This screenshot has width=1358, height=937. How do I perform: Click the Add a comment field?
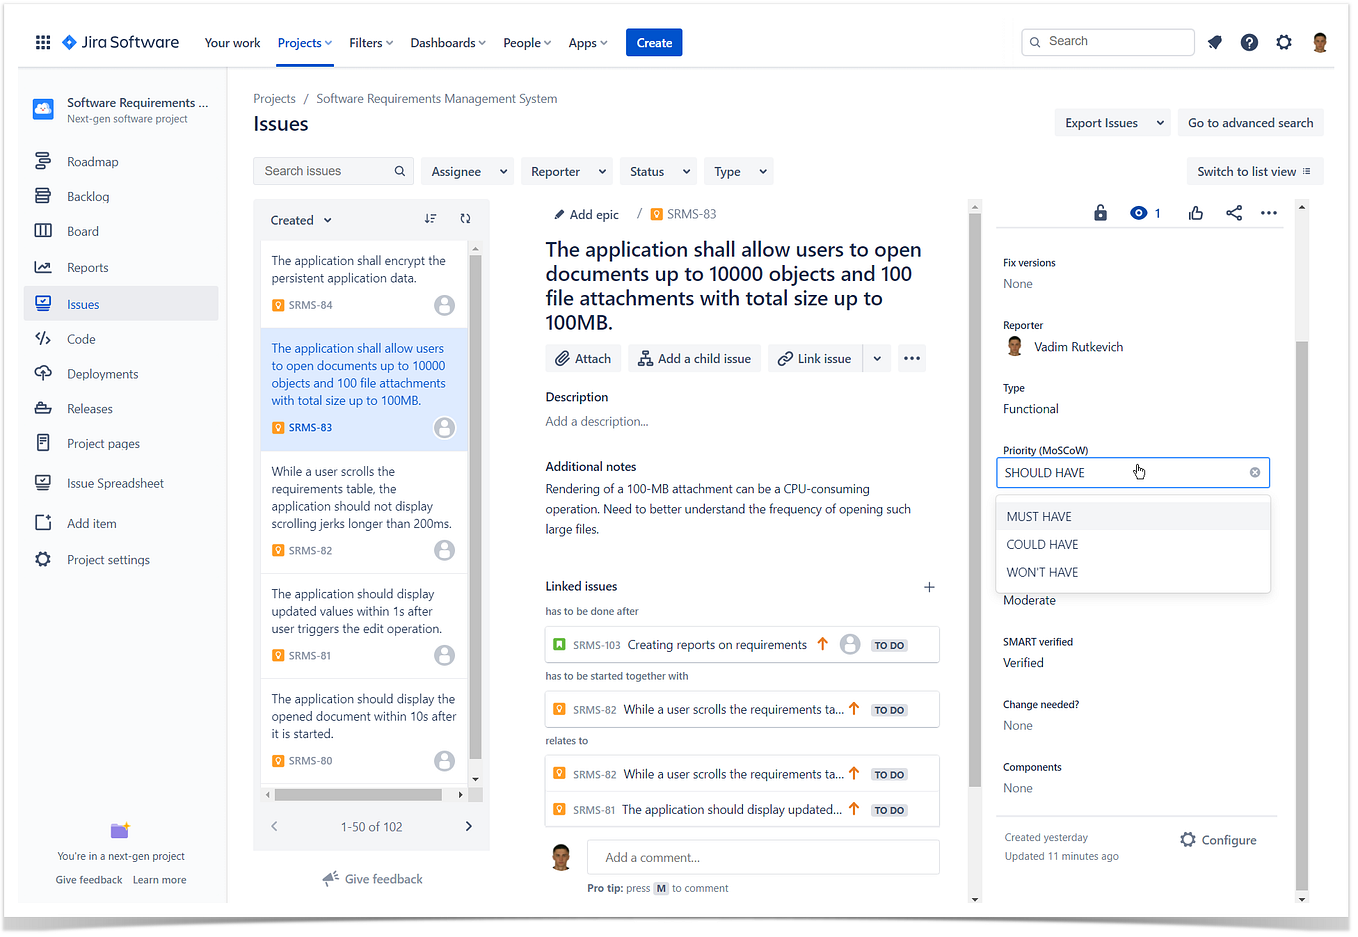(762, 857)
